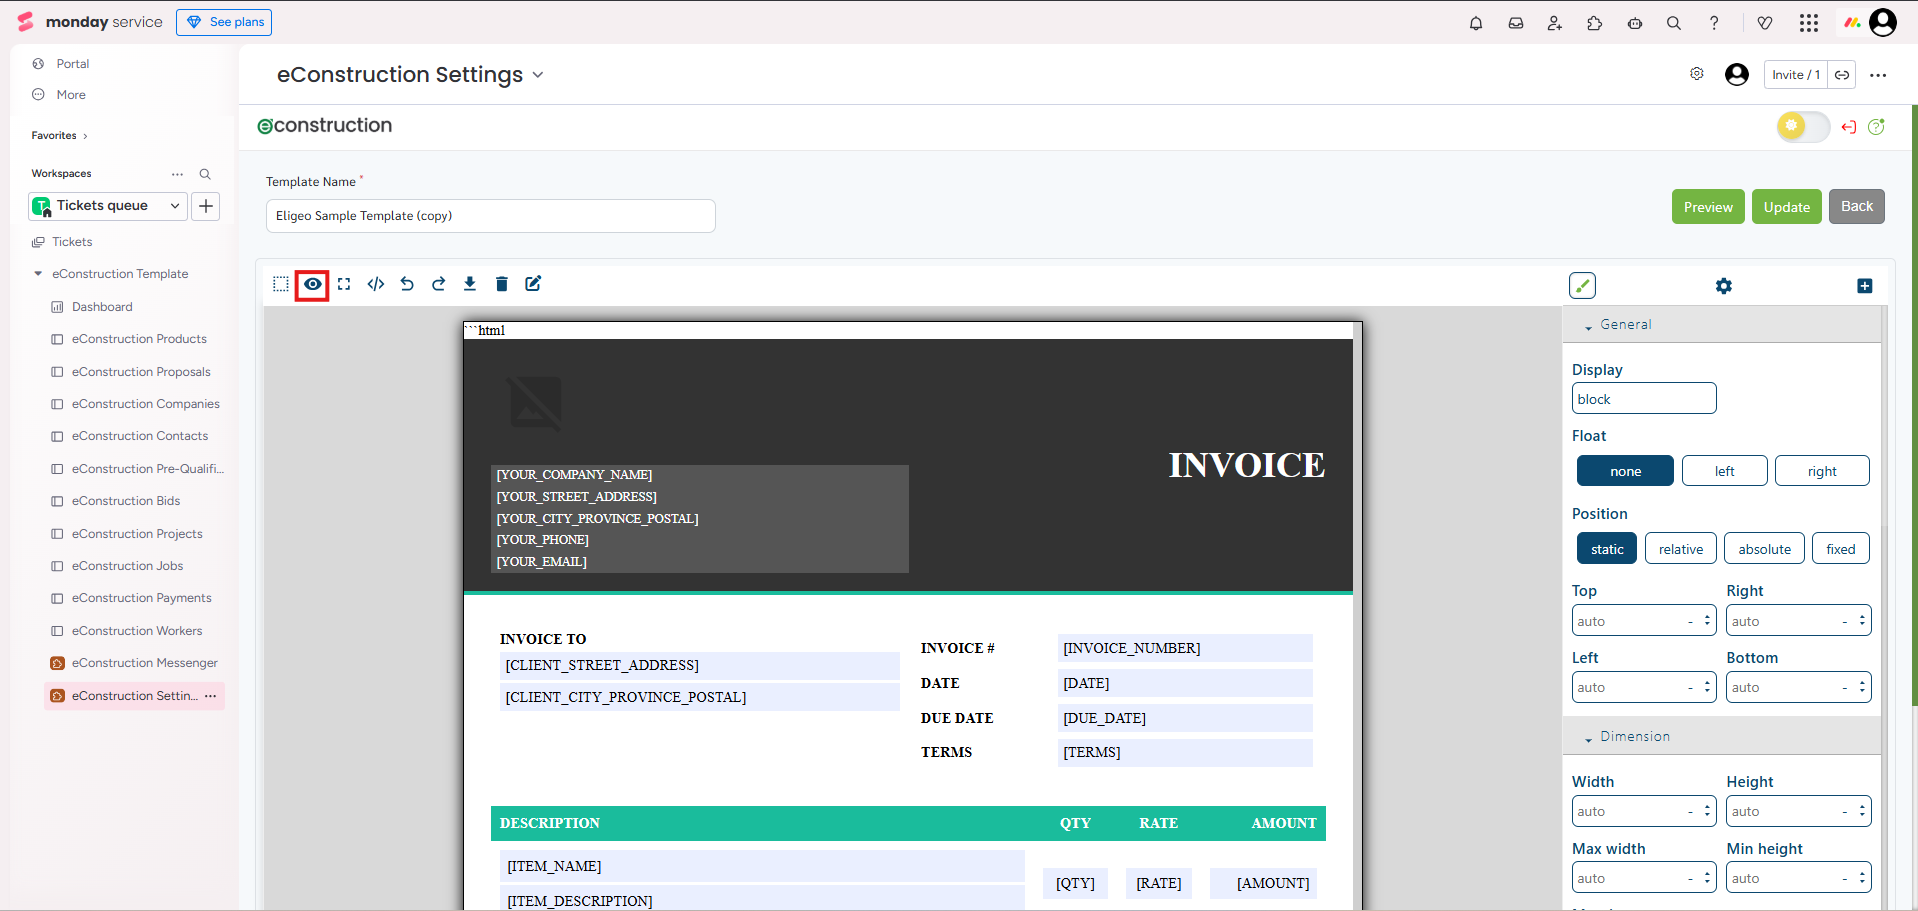The image size is (1918, 911).
Task: Toggle fullscreen editor mode icon
Action: point(344,284)
